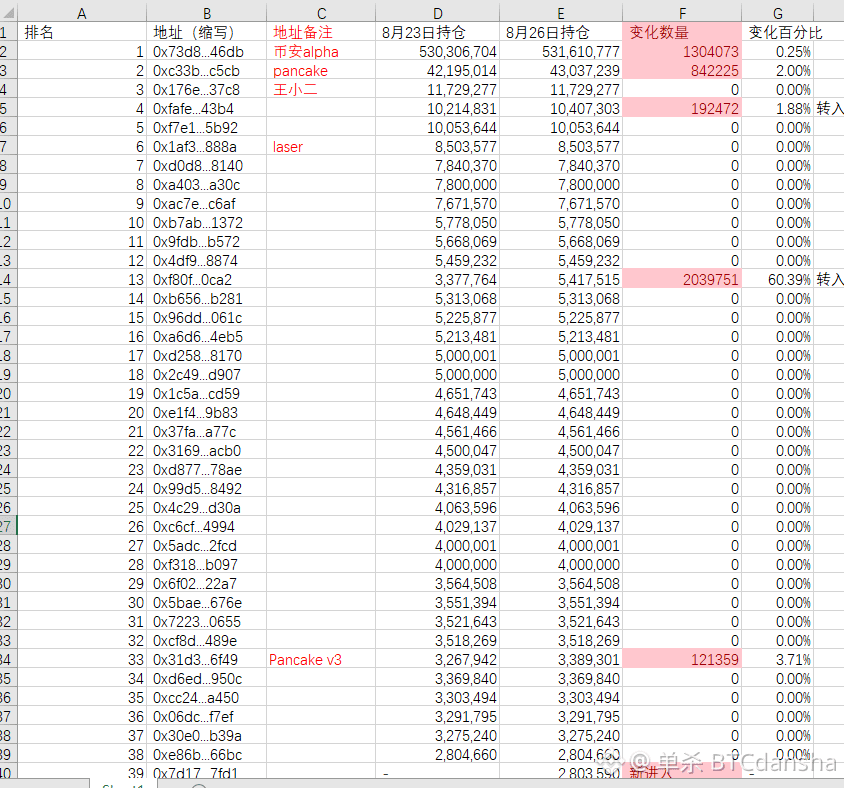Click cell with value 3,267,942
This screenshot has height=788, width=844.
(x=438, y=659)
